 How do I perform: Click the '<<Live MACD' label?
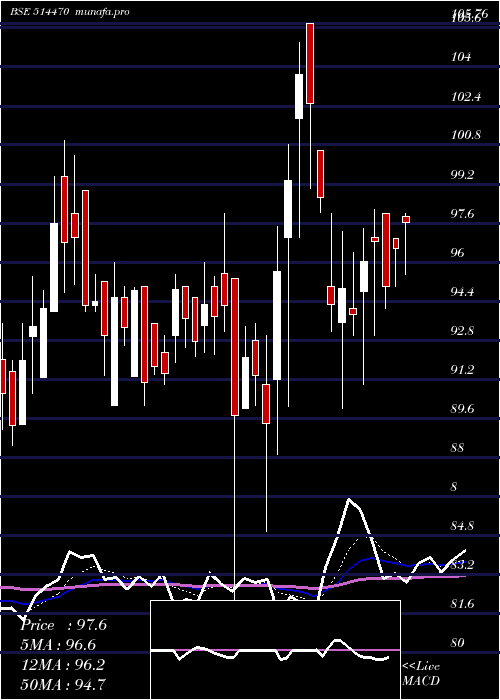421,673
